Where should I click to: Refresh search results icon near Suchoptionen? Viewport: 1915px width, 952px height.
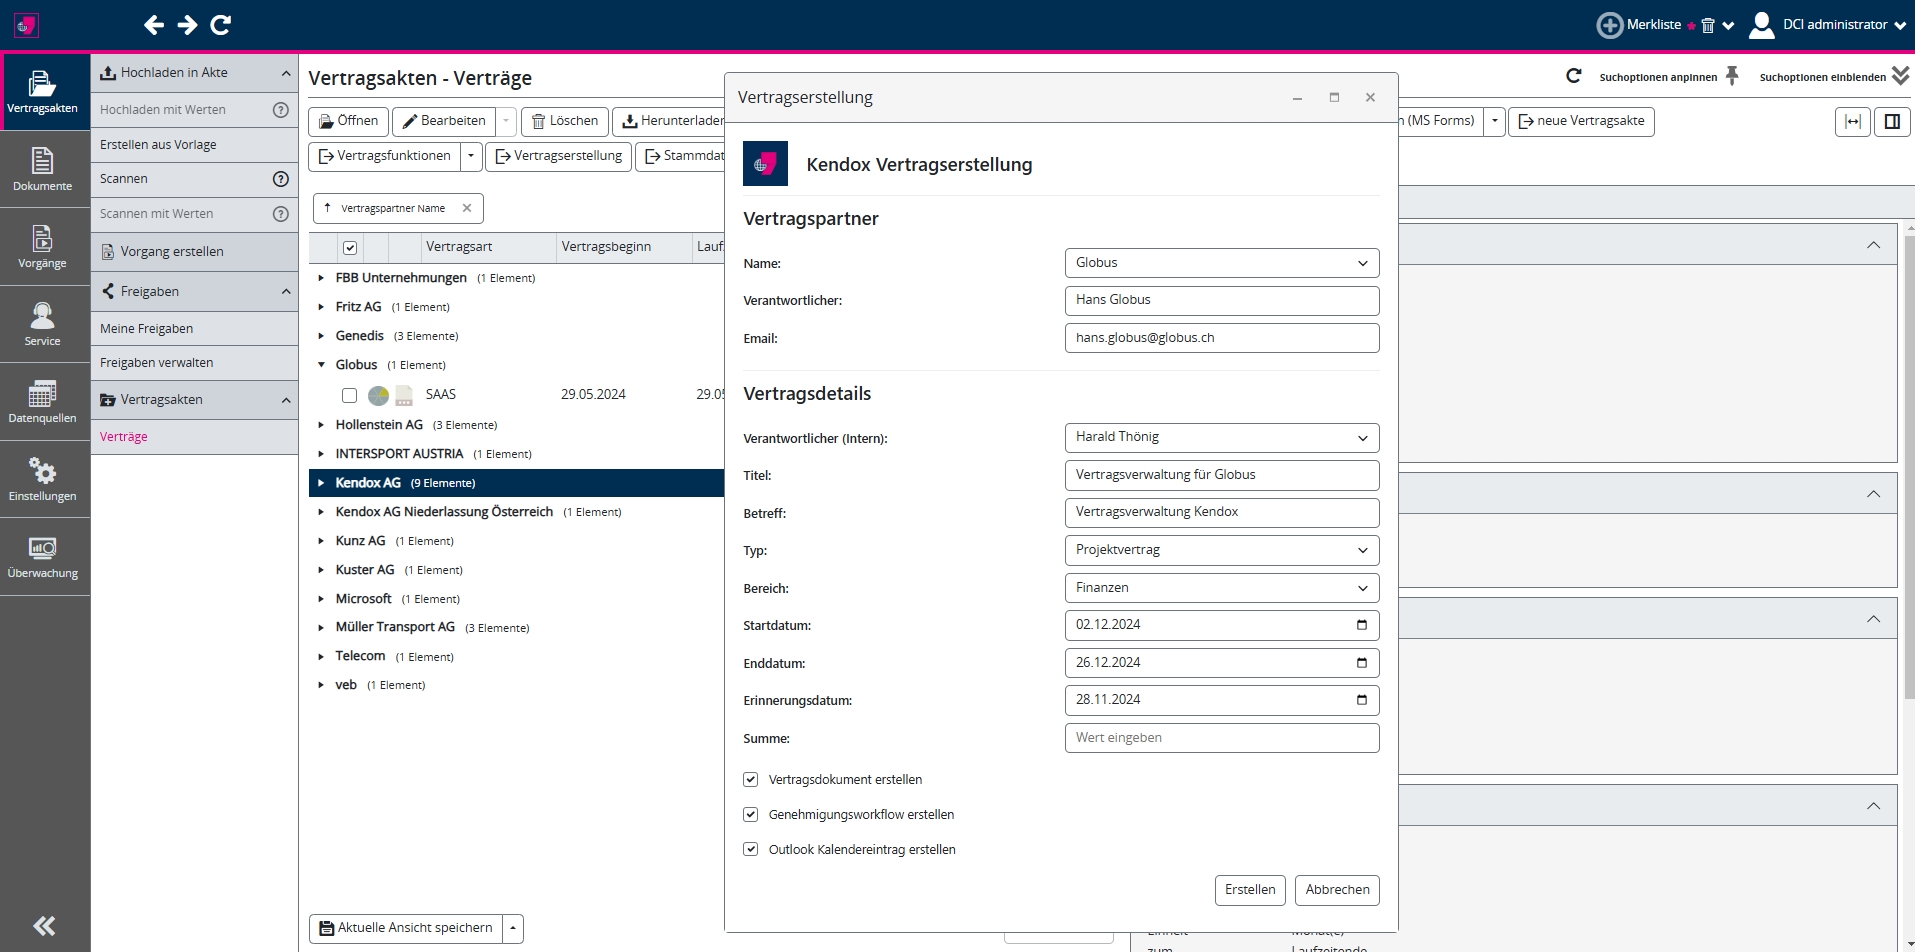click(x=1574, y=76)
